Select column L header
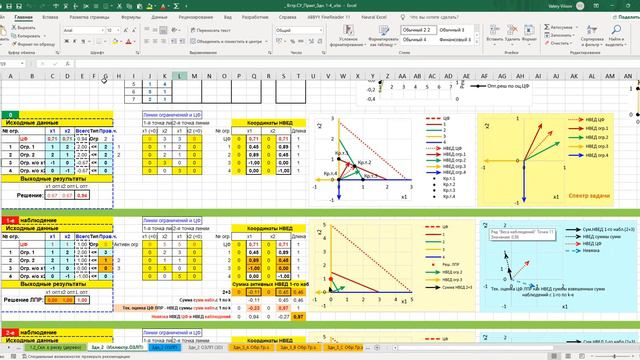 (179, 76)
